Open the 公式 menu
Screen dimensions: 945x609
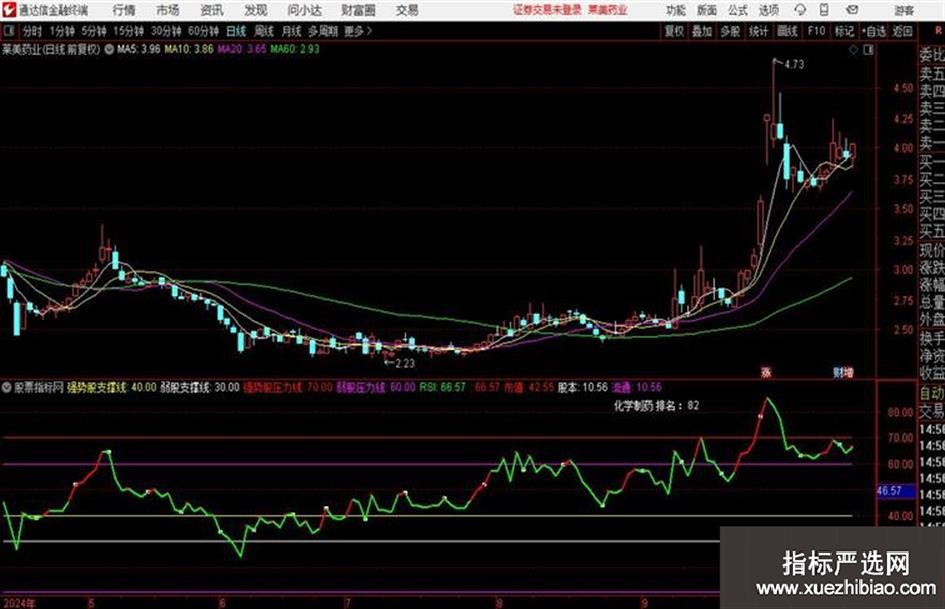coord(738,10)
